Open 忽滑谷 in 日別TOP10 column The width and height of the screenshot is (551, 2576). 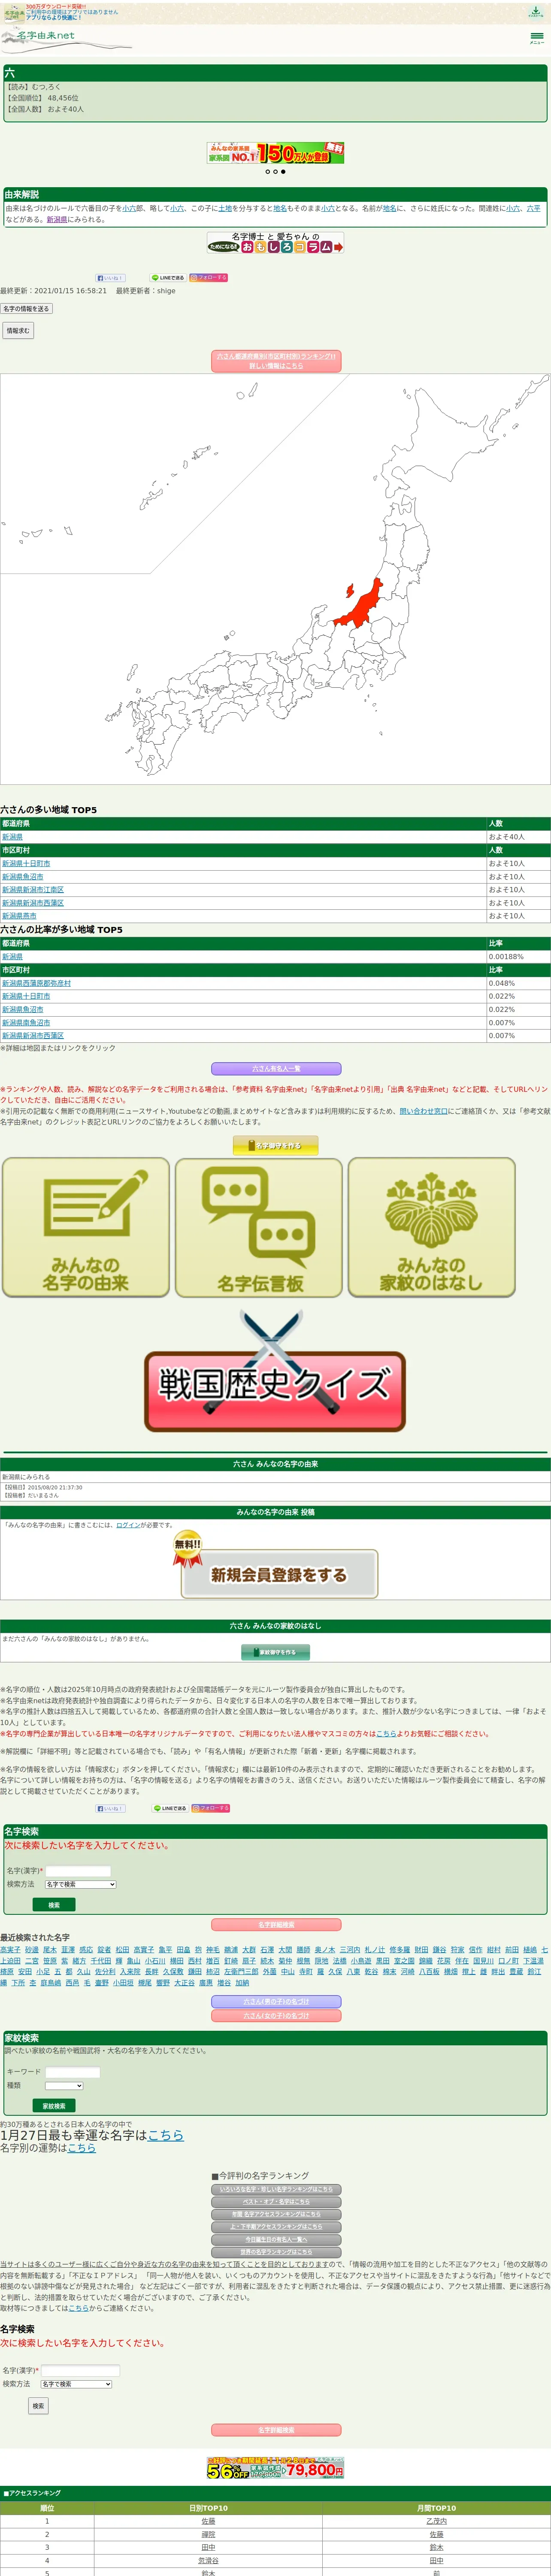(208, 2562)
